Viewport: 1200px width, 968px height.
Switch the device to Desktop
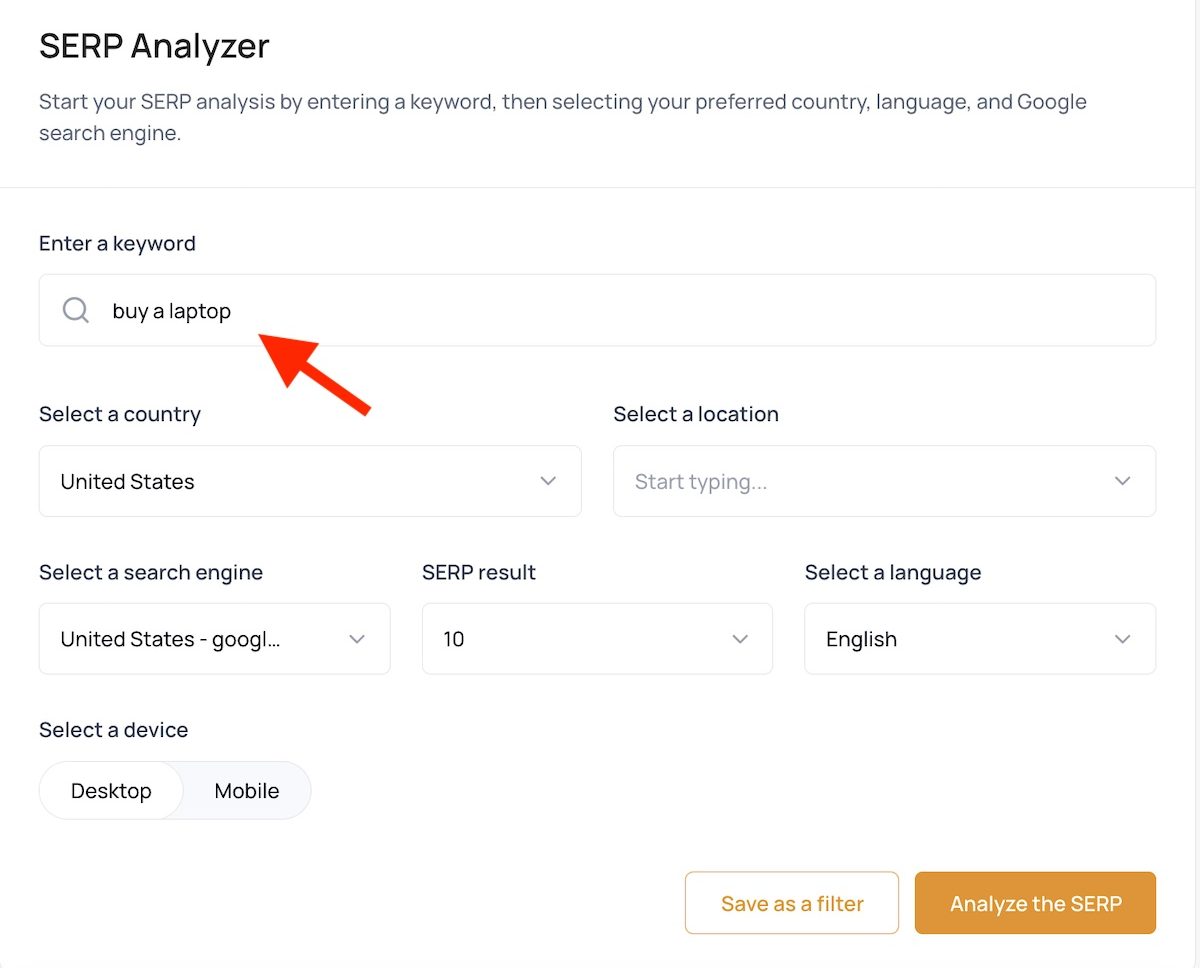point(111,791)
